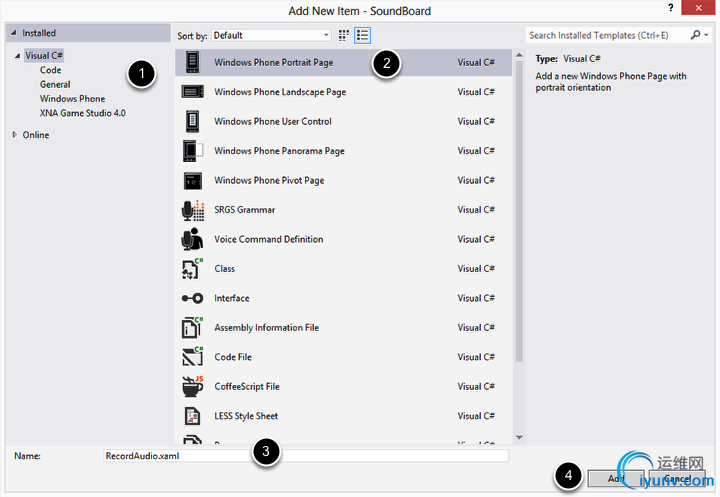Click the Windows Phone Landscape Page icon
The width and height of the screenshot is (720, 497).
(x=192, y=92)
